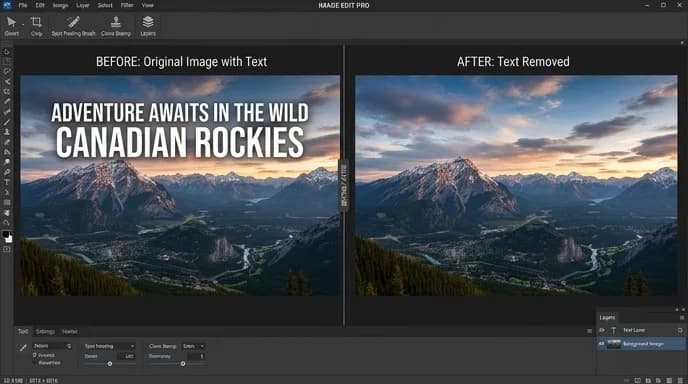Viewport: 688px width, 384px height.
Task: Open the Edit menu
Action: pyautogui.click(x=40, y=5)
